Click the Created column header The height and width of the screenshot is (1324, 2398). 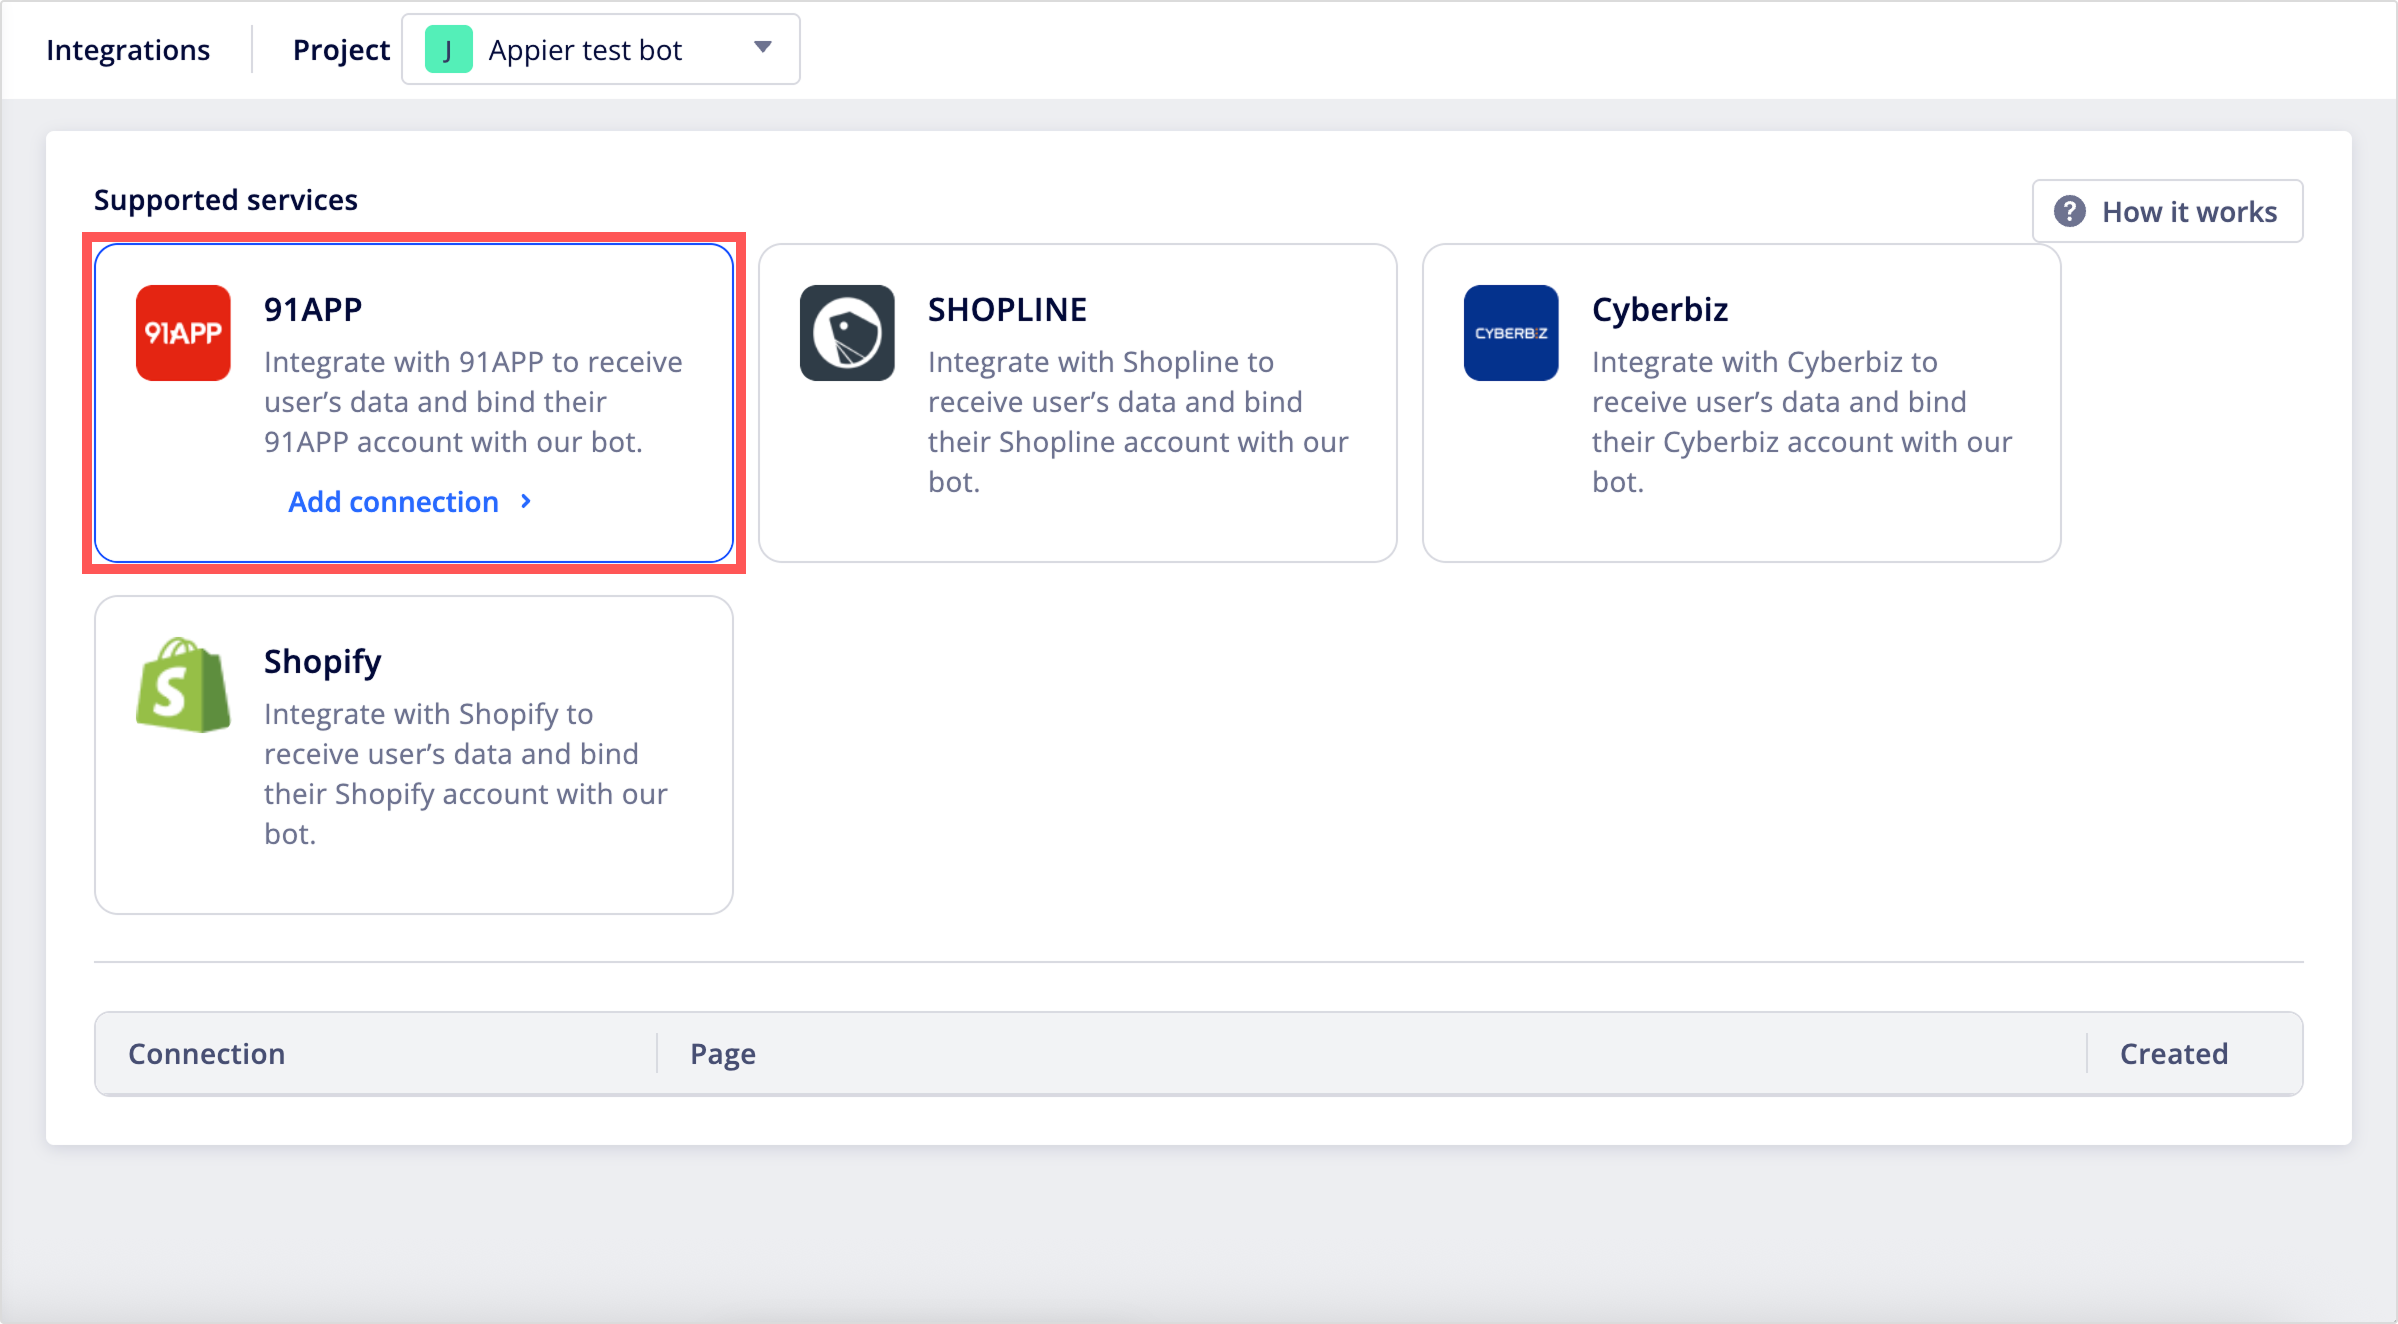(x=2174, y=1054)
